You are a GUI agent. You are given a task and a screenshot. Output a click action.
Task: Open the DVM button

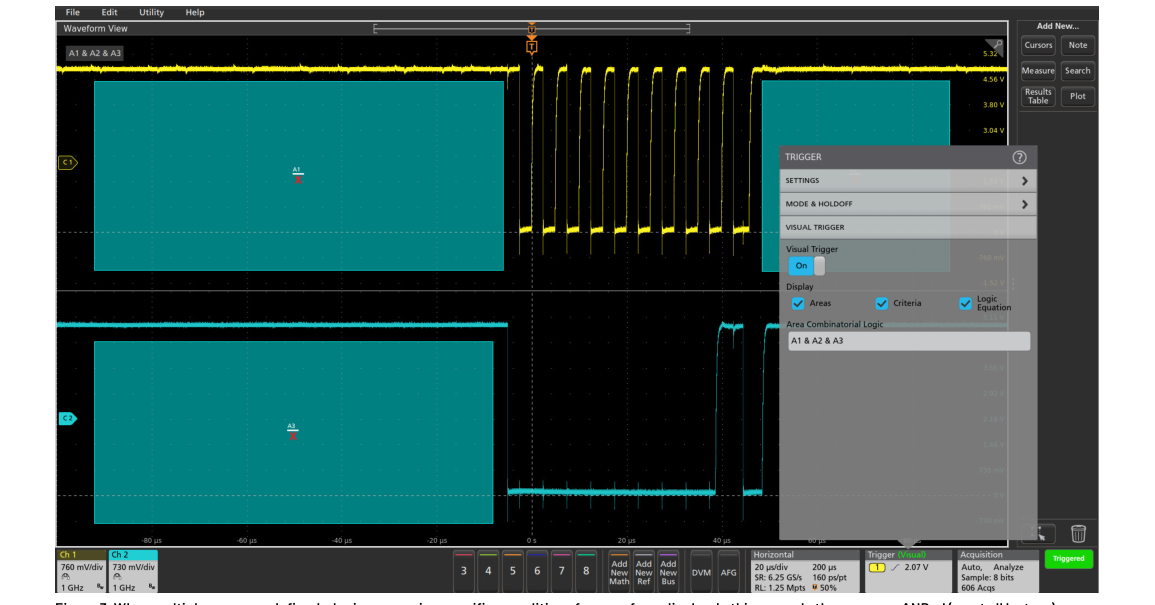point(701,570)
